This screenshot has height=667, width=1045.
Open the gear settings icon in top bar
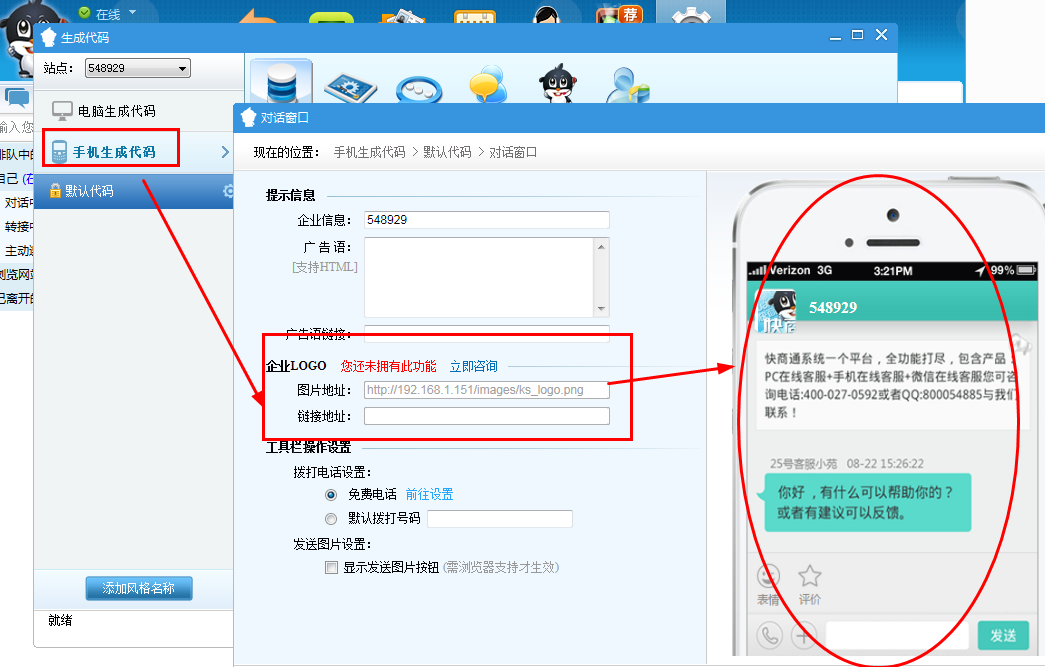point(690,19)
